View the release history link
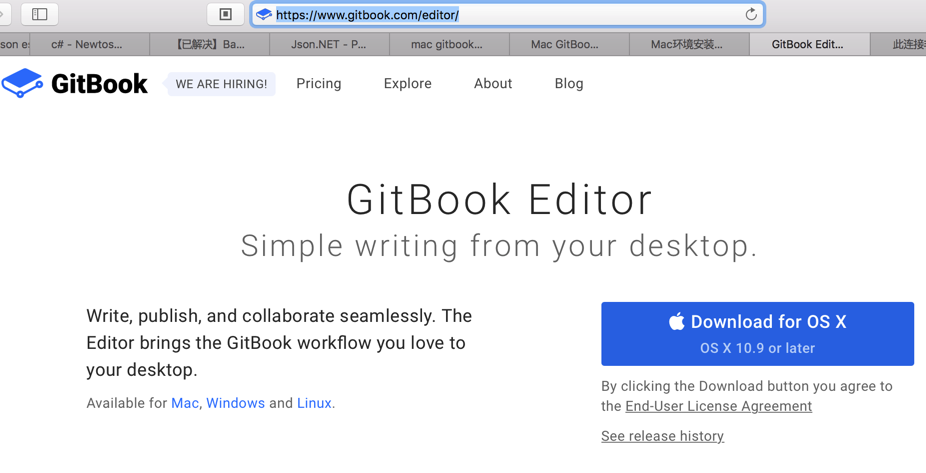Image resolution: width=926 pixels, height=473 pixels. 662,436
